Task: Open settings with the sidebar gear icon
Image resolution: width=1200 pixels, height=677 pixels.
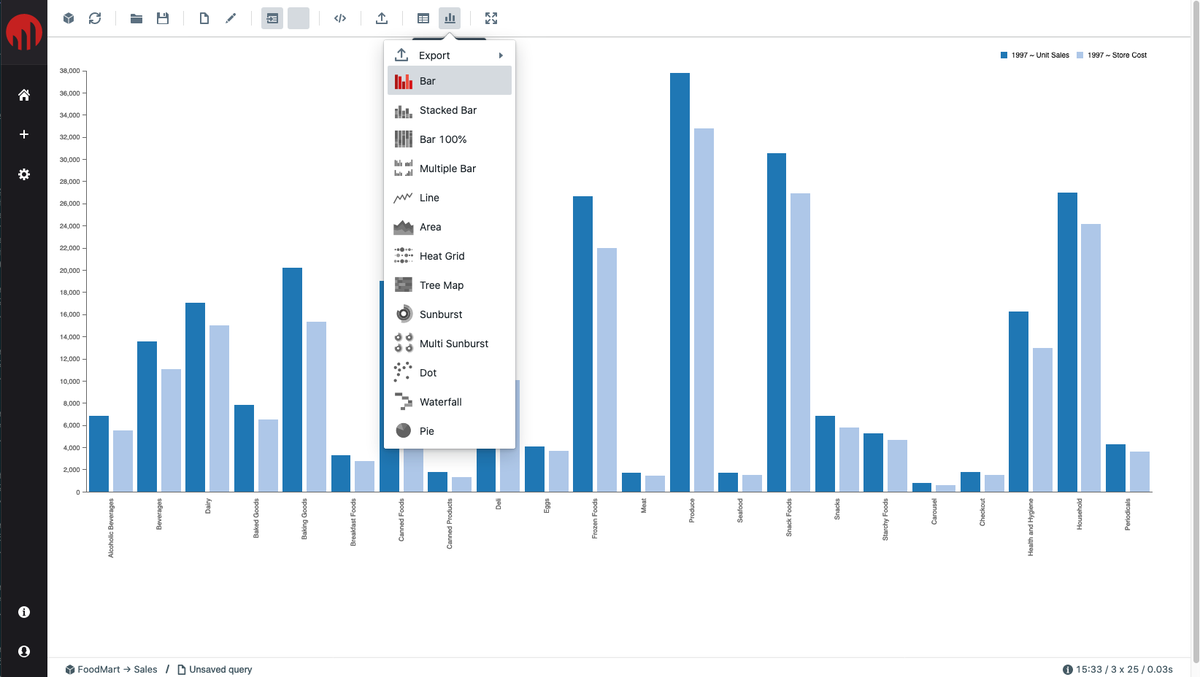Action: (x=23, y=173)
